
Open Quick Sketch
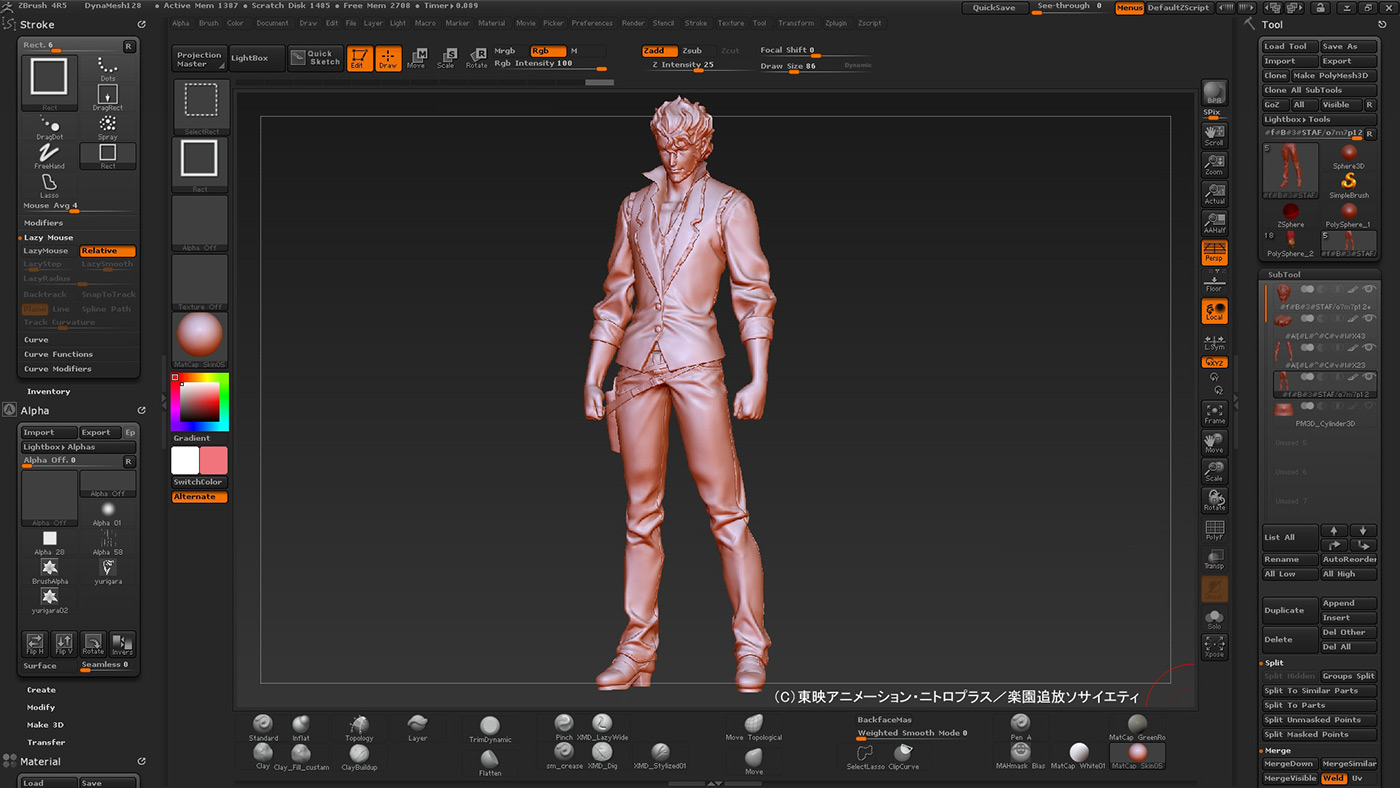[316, 58]
